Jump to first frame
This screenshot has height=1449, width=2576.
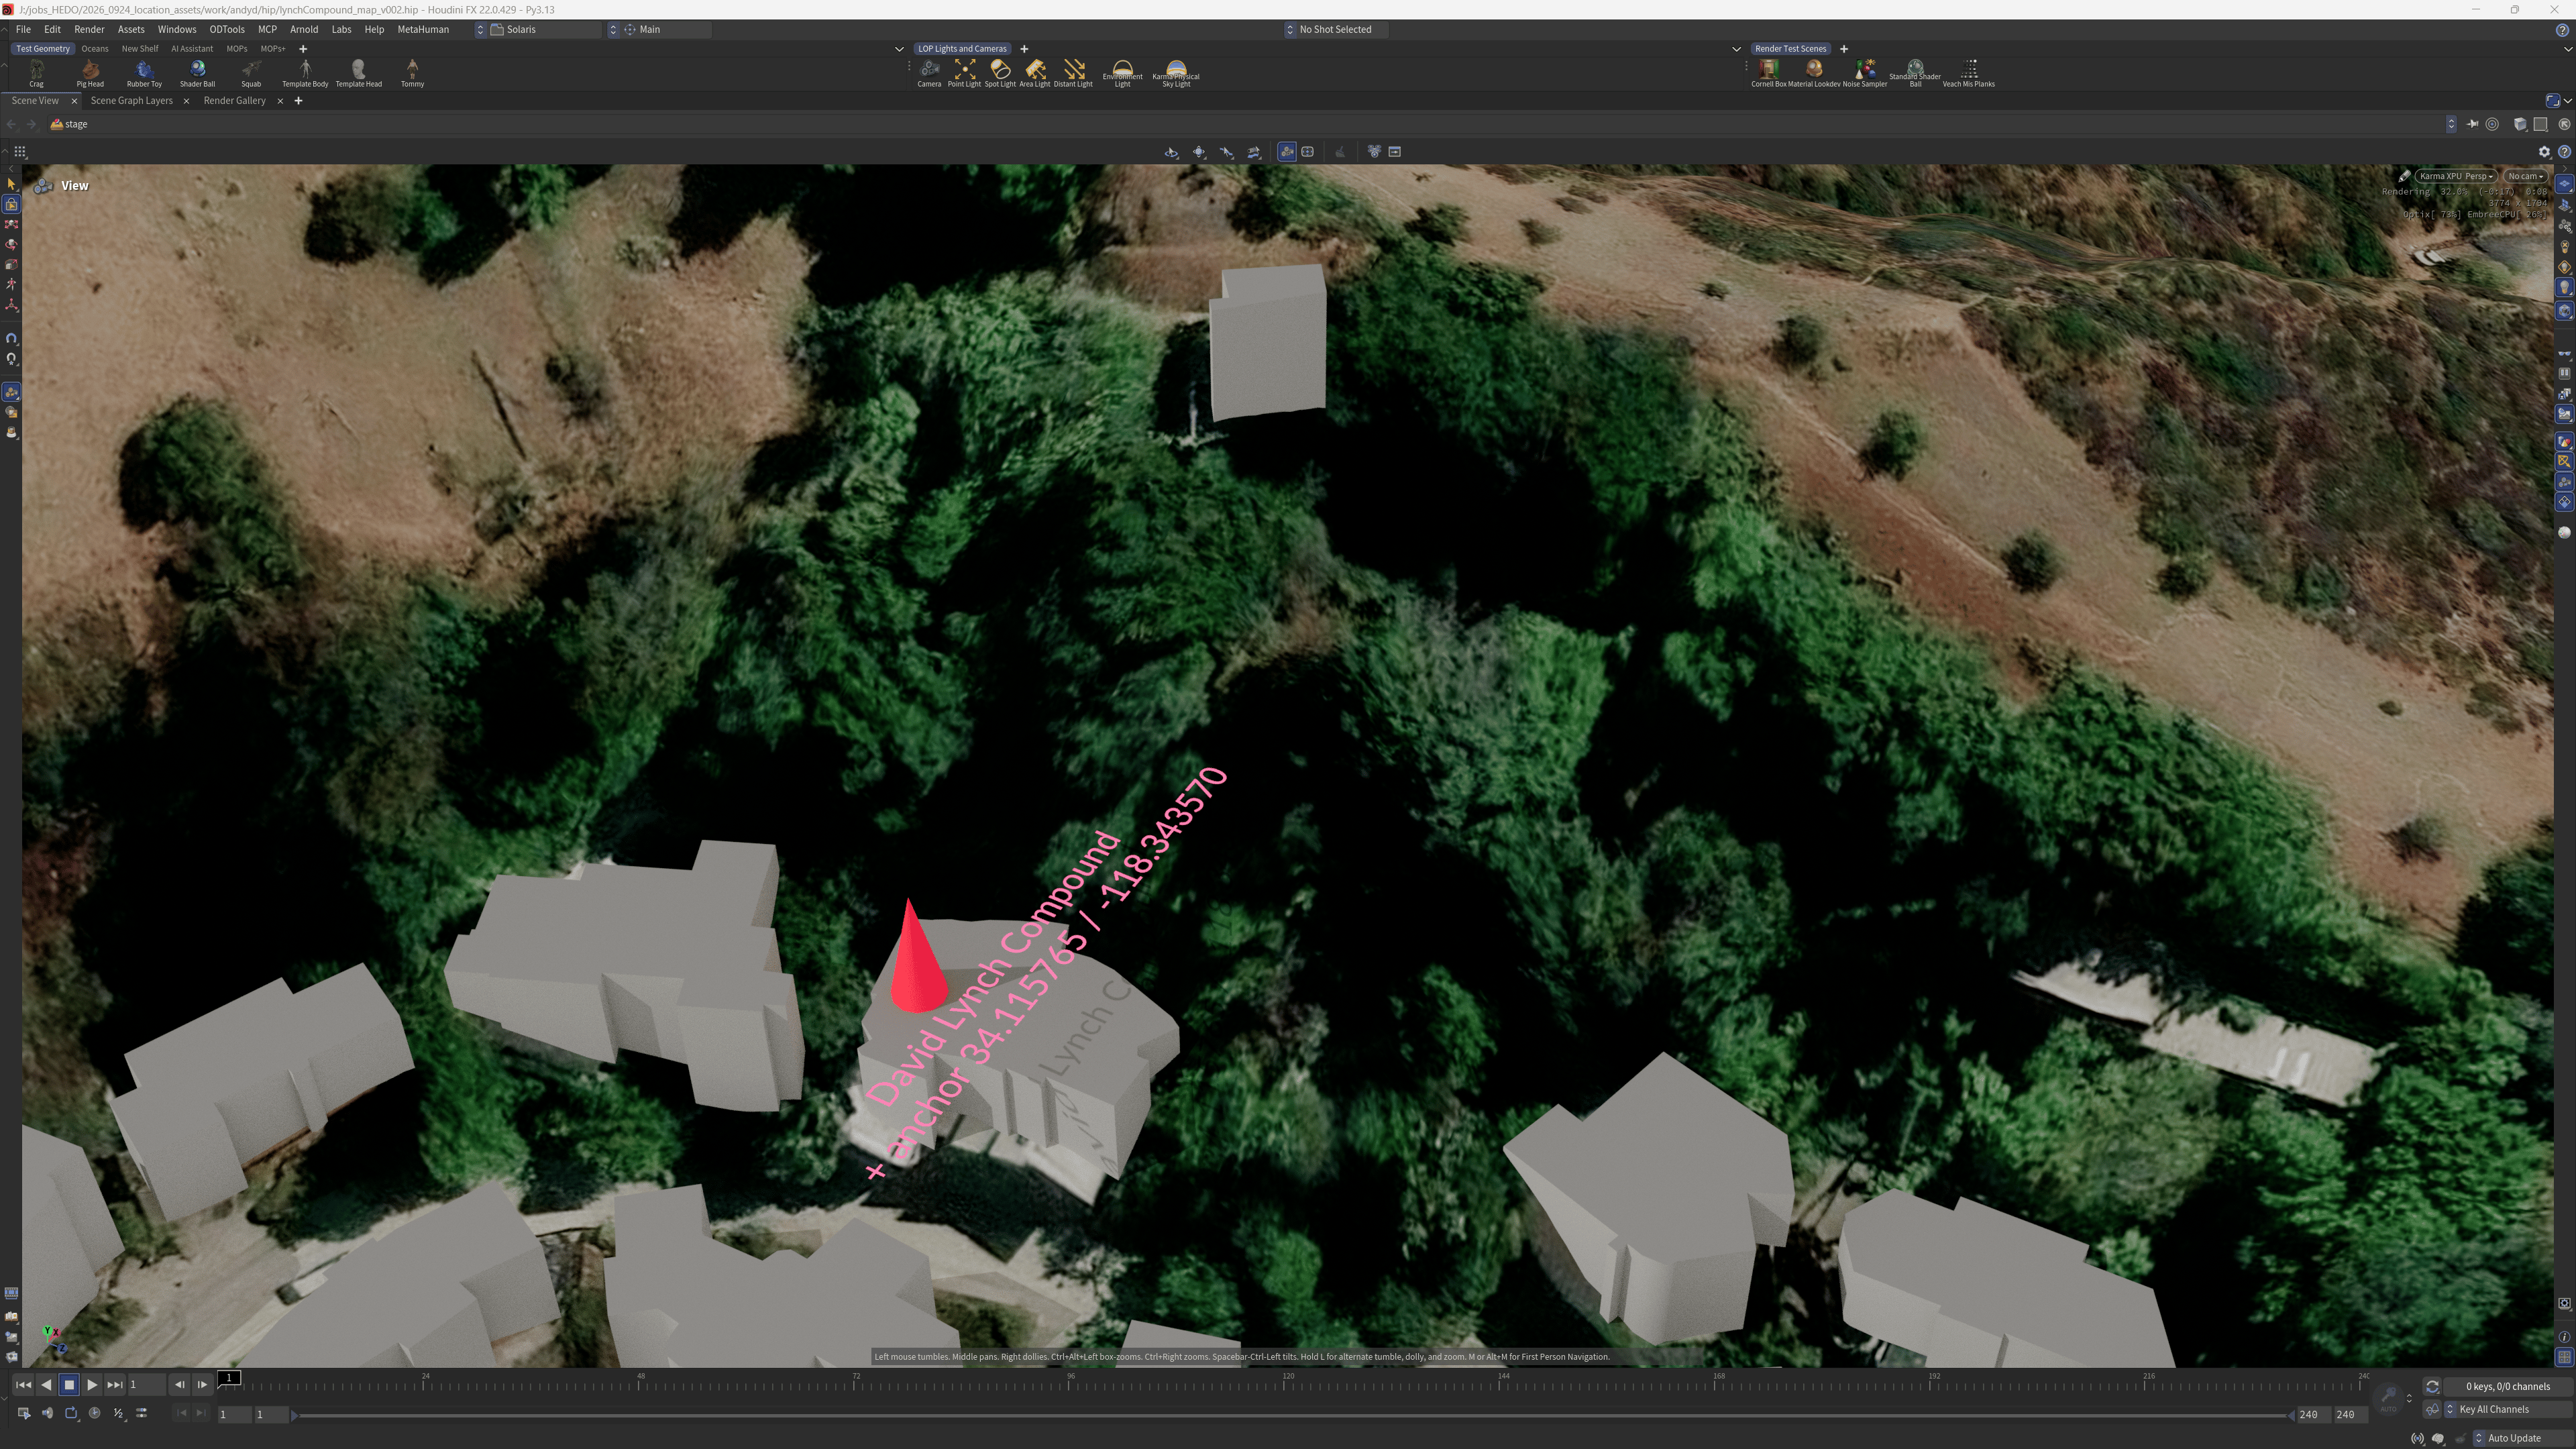coord(23,1385)
